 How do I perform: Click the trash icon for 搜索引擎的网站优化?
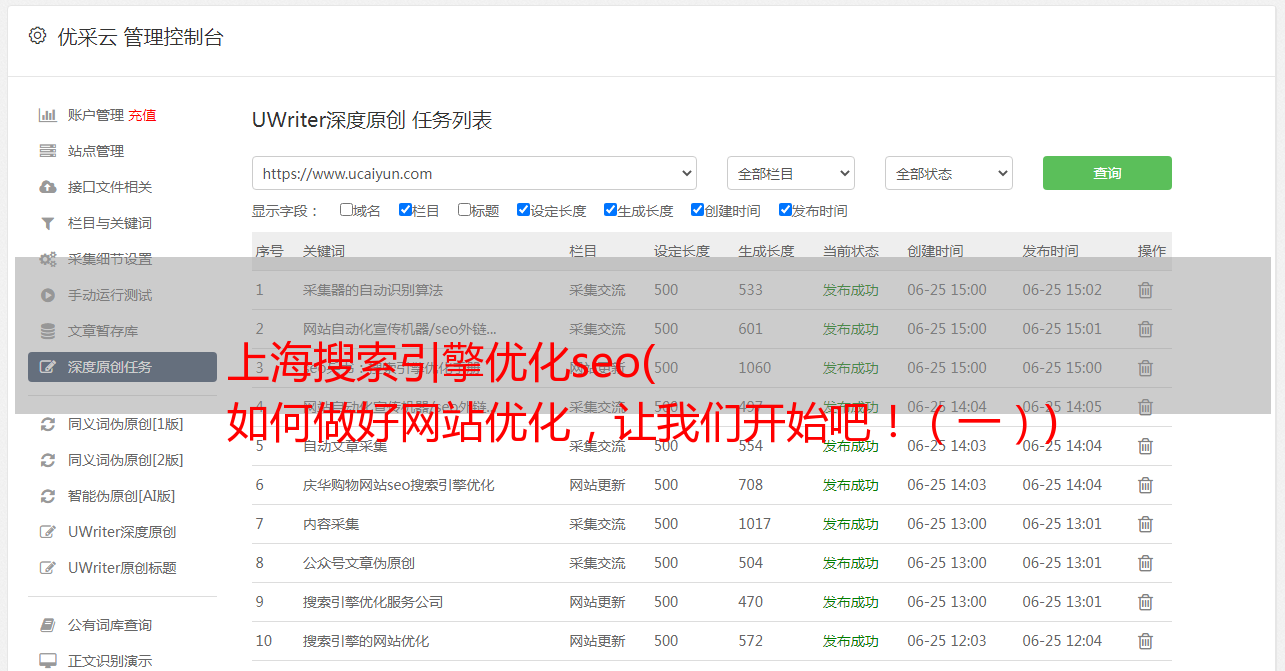1145,641
